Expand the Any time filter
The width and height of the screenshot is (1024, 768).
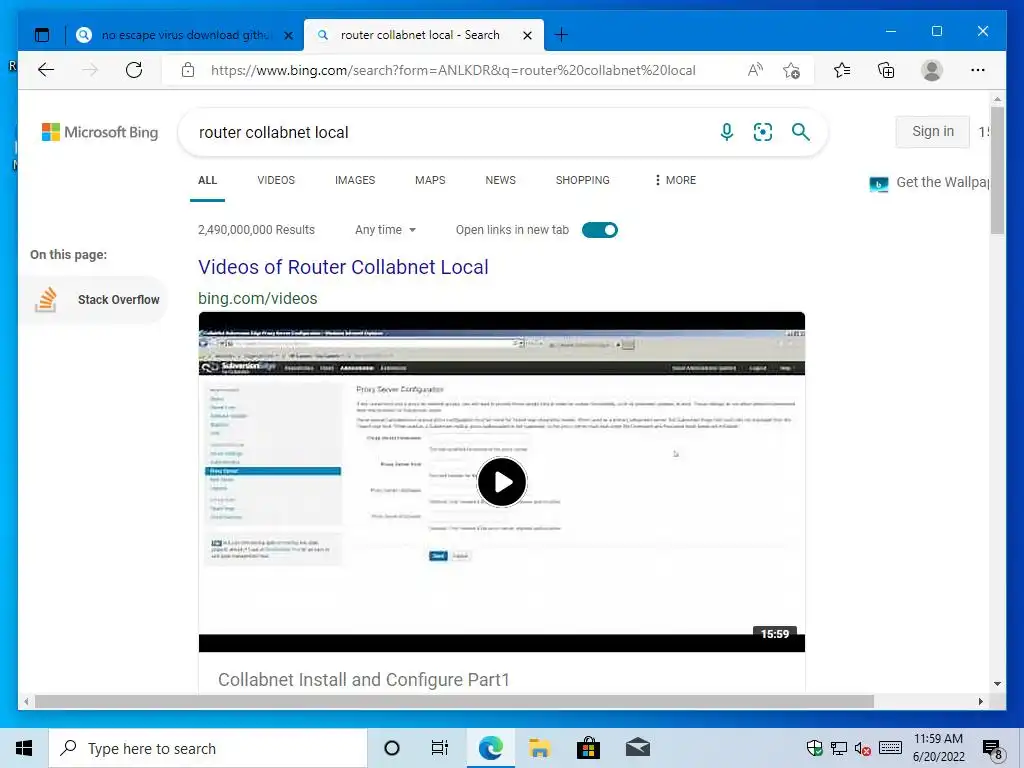[385, 230]
